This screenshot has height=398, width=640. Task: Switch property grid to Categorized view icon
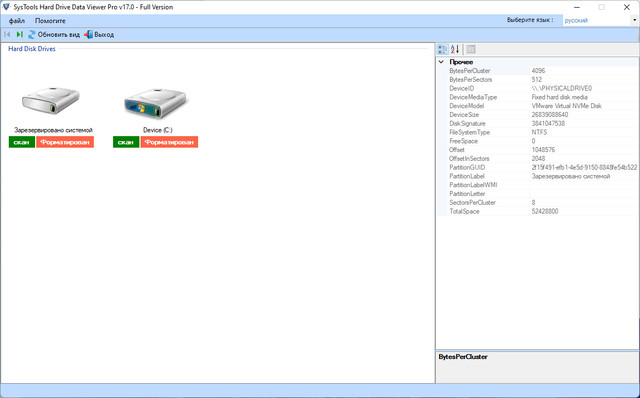443,49
